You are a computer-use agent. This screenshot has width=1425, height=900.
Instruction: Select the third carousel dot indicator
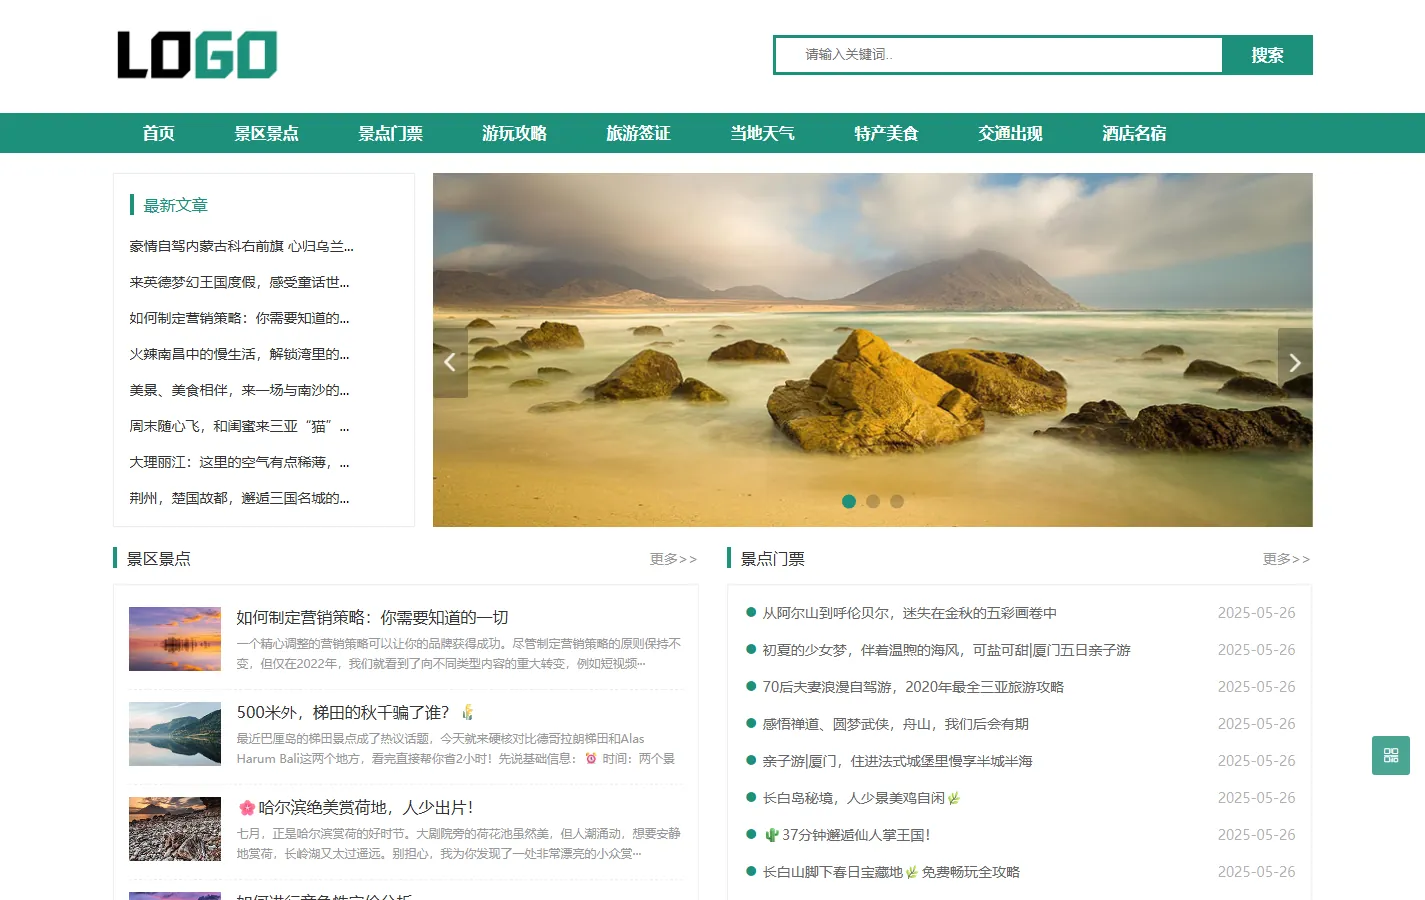[x=897, y=501]
